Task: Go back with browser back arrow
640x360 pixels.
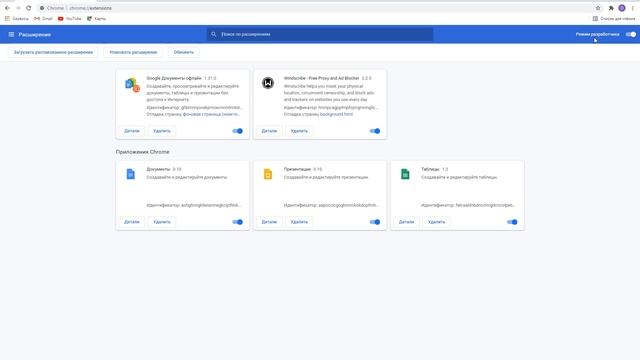Action: (7, 8)
